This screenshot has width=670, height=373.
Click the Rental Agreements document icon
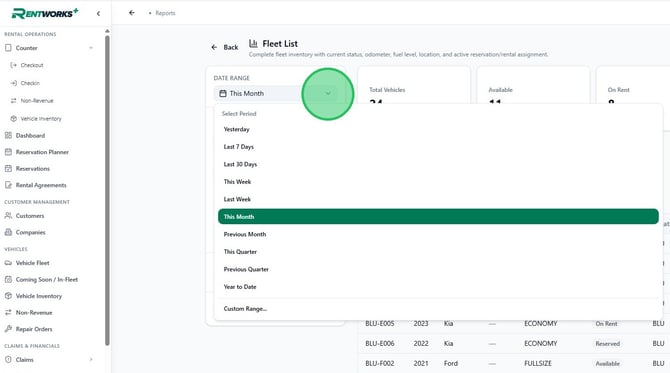pyautogui.click(x=8, y=185)
